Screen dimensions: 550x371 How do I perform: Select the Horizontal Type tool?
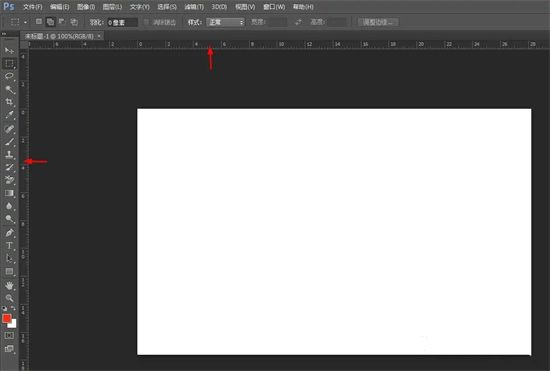point(9,245)
